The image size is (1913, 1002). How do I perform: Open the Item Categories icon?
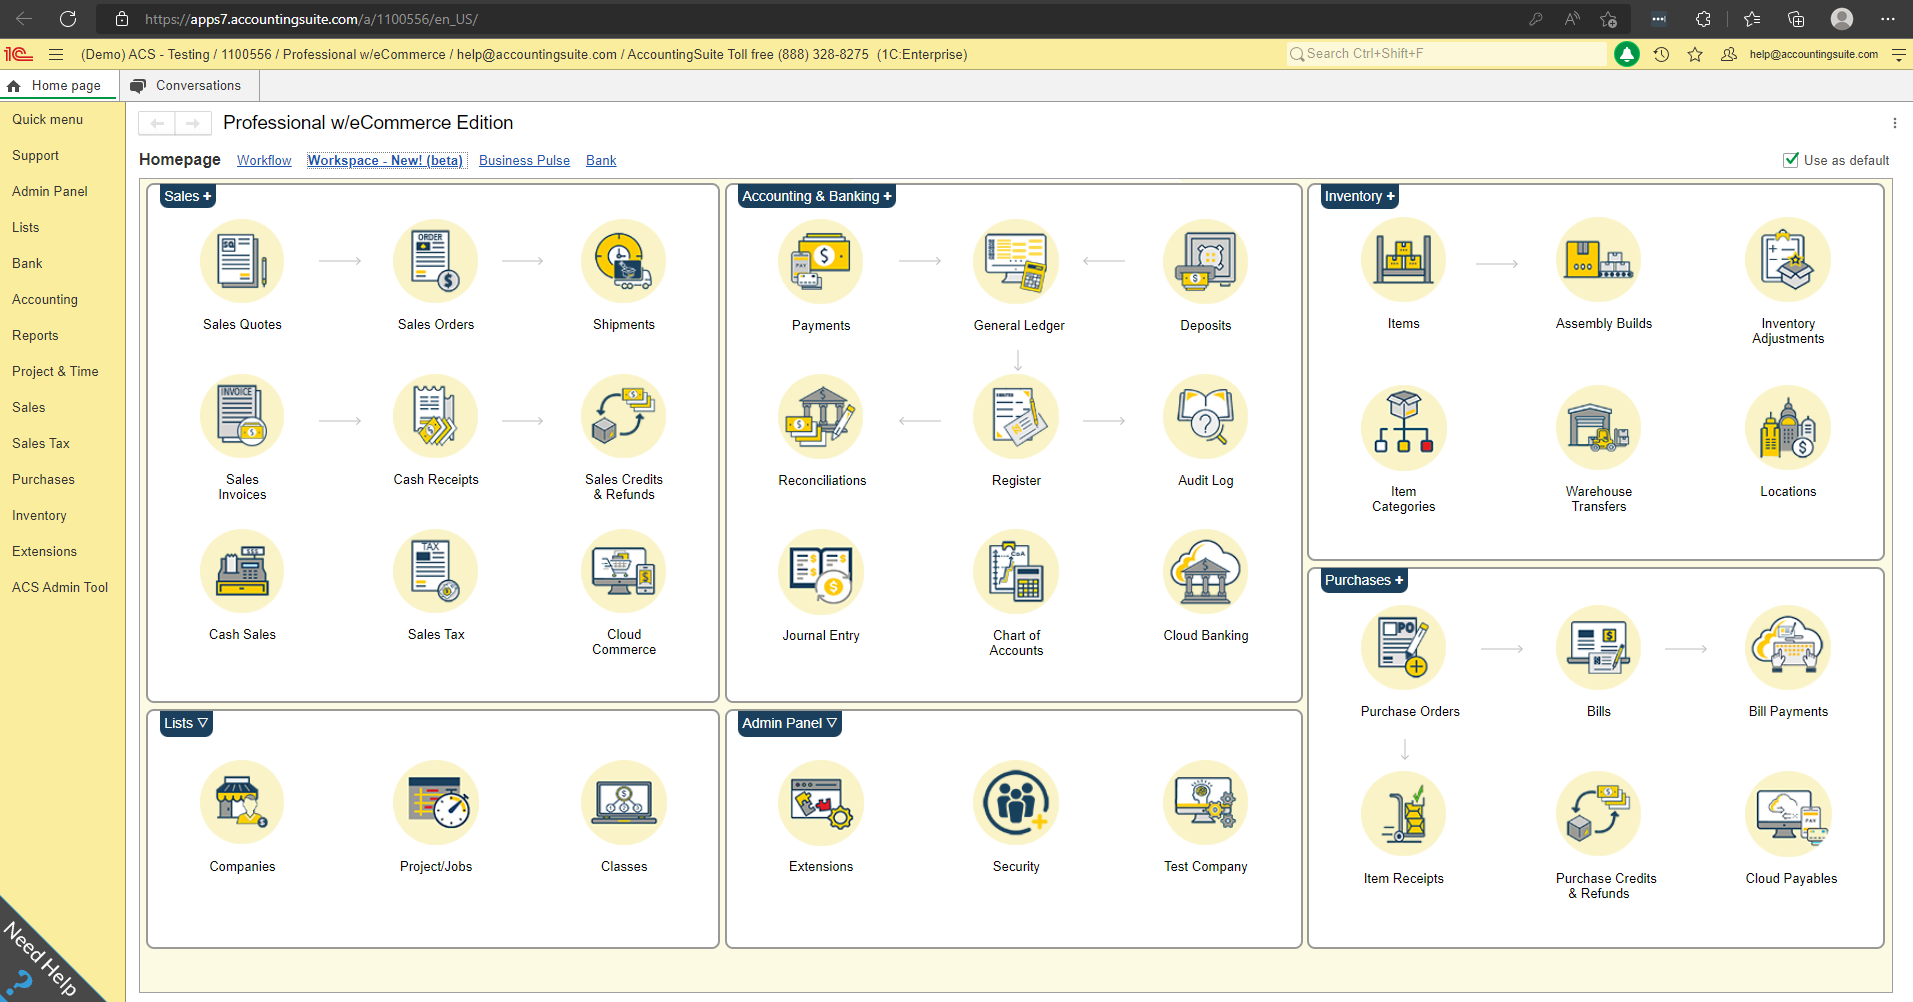[x=1403, y=428]
